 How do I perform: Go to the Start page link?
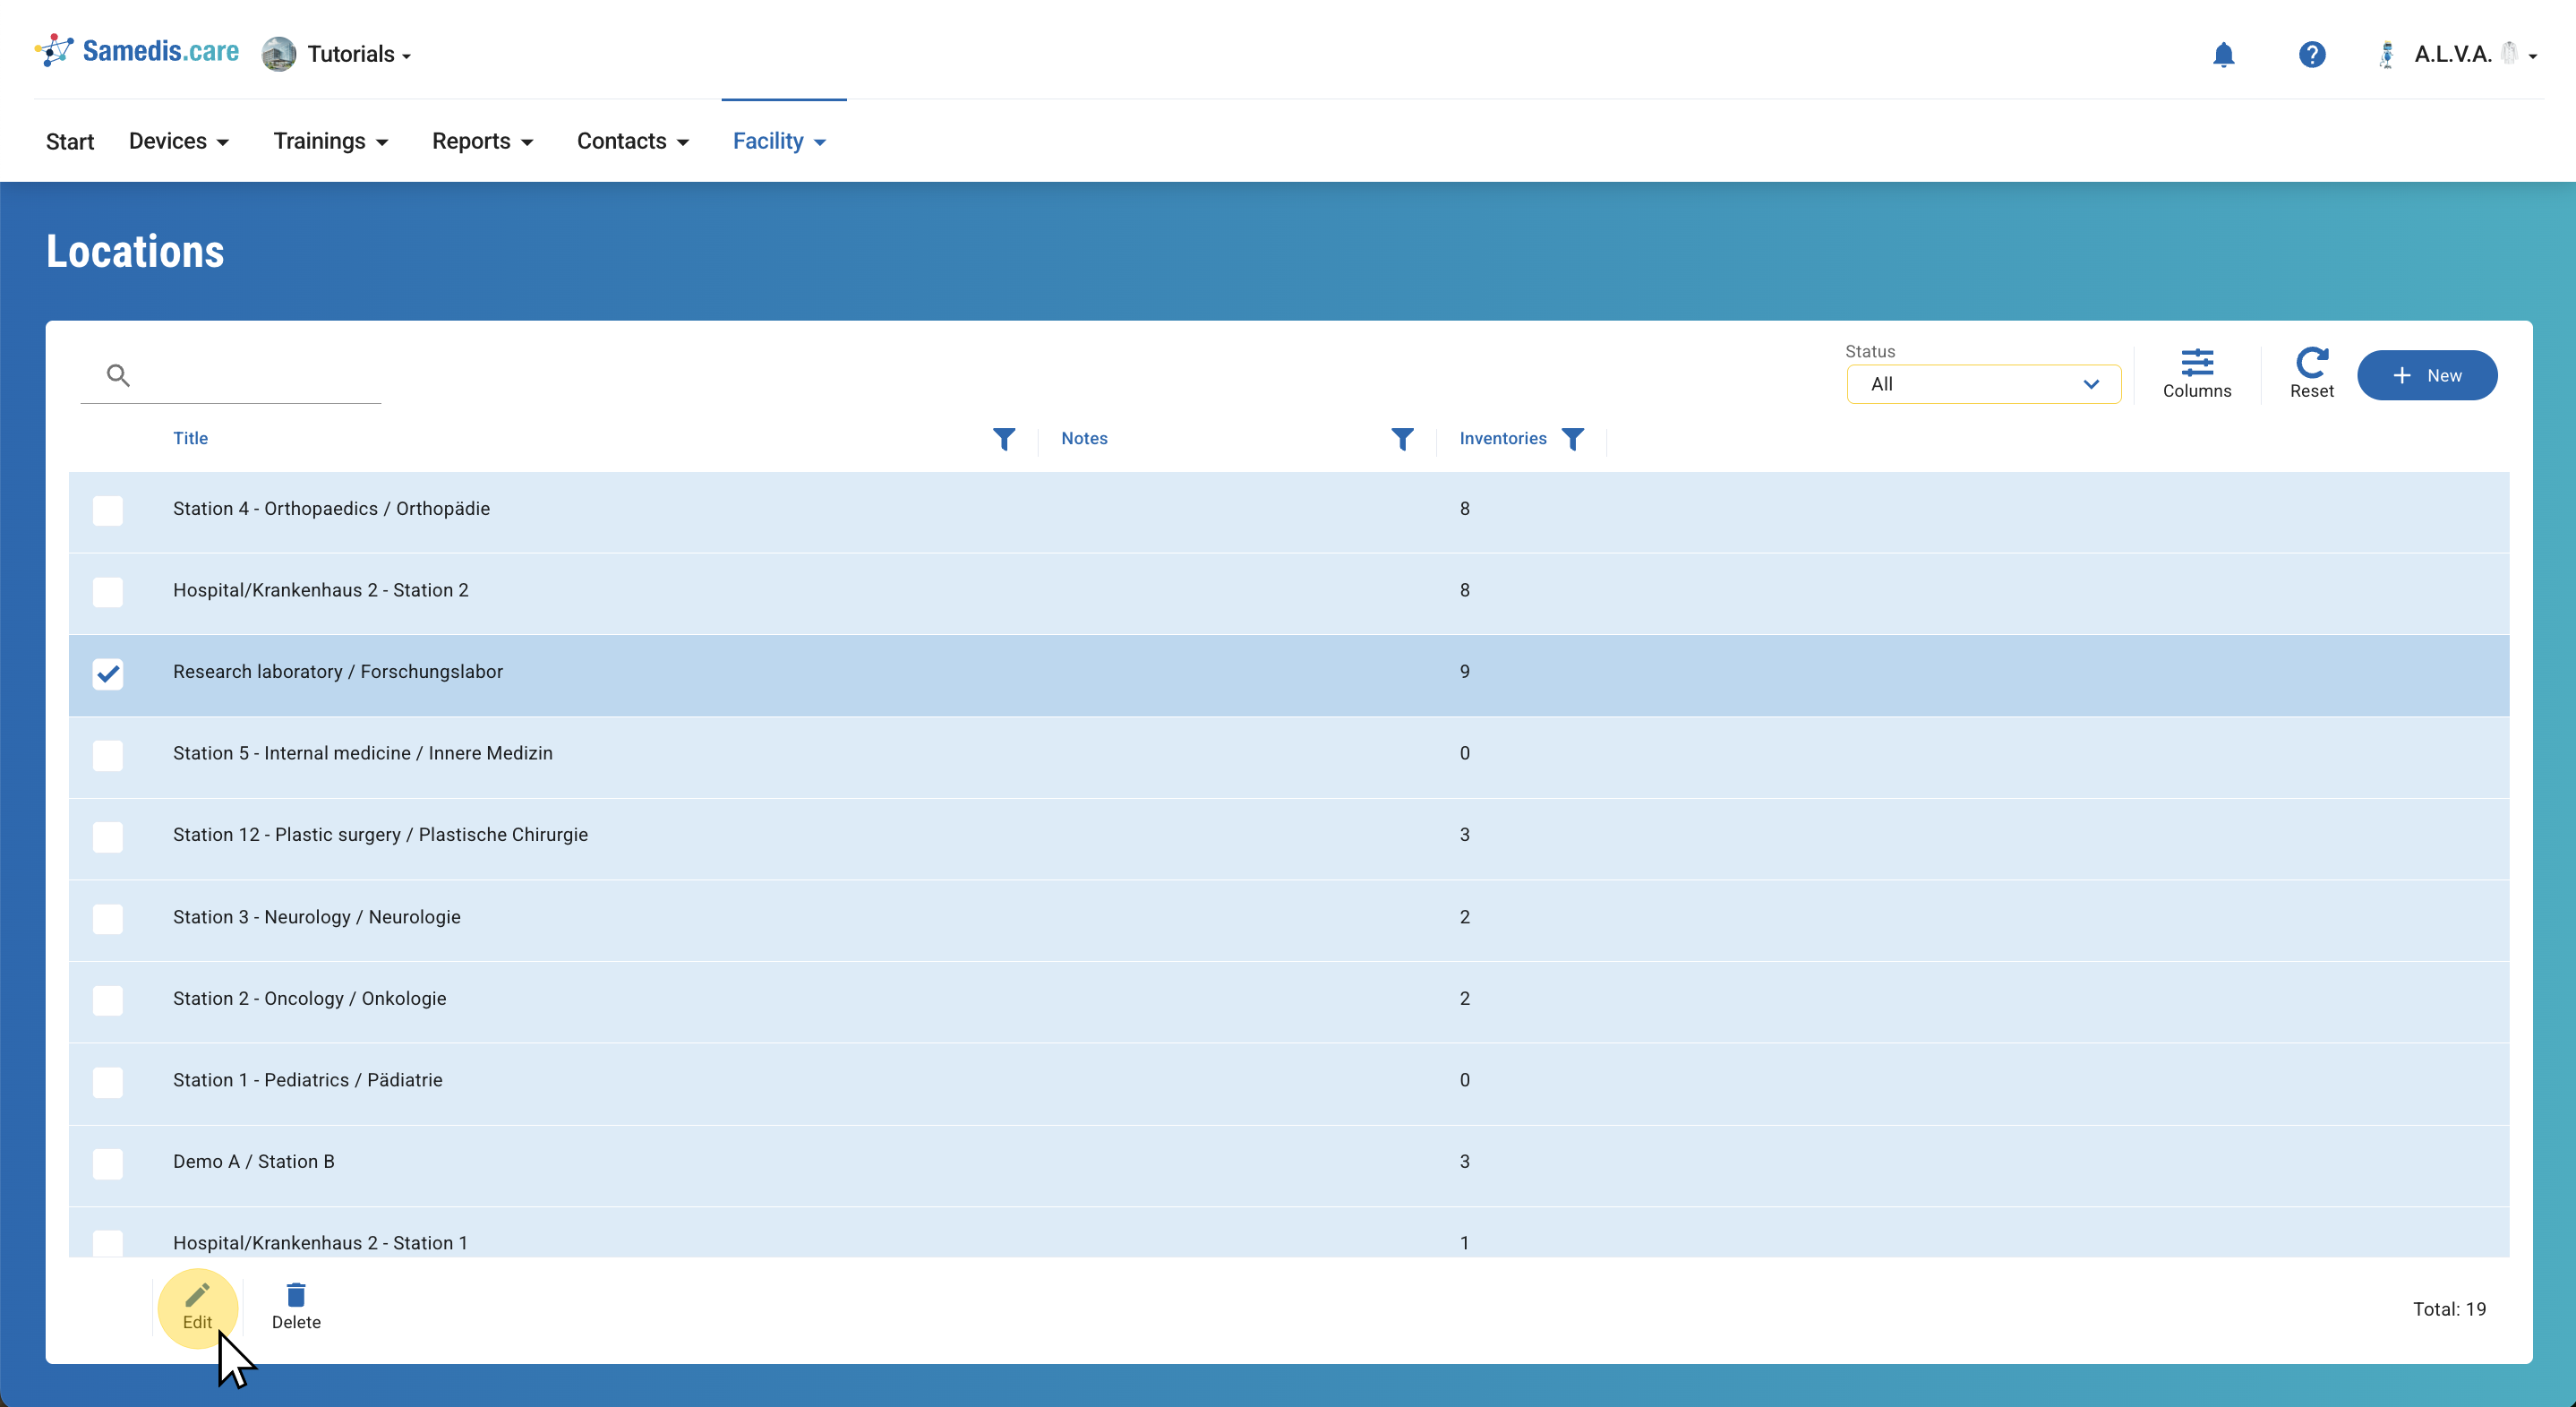pos(70,141)
